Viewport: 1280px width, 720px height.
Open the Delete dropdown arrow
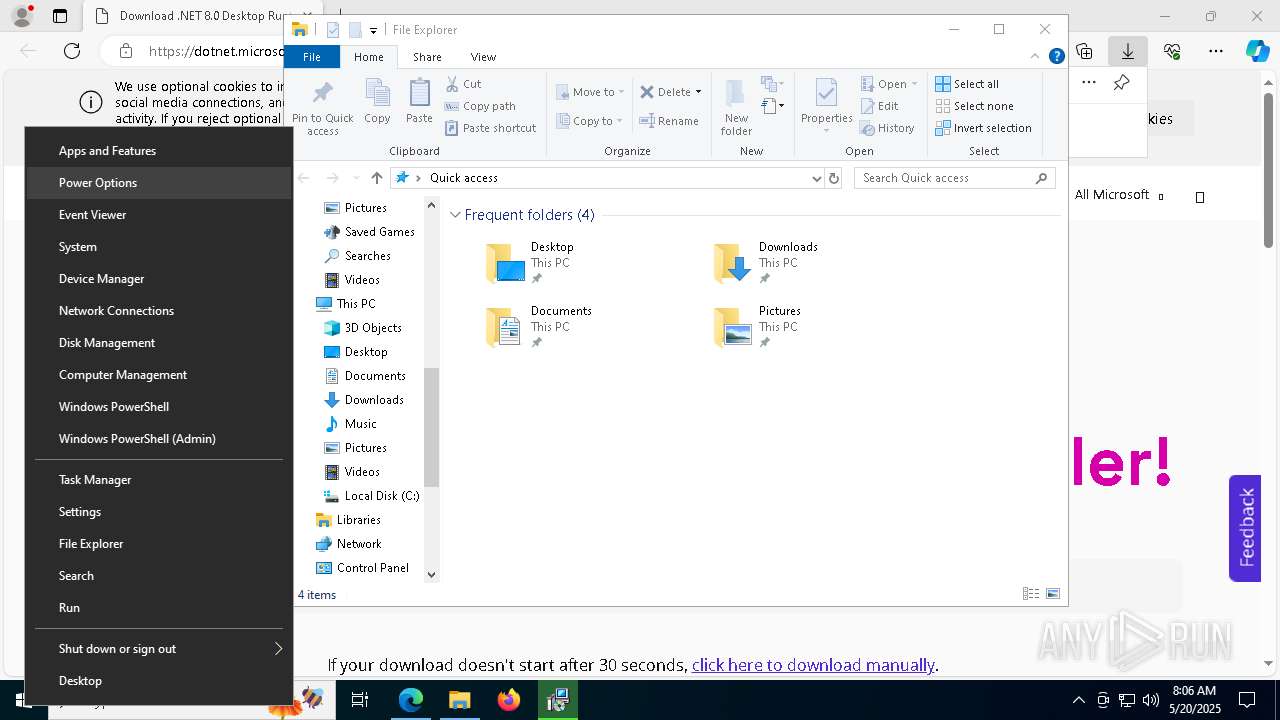(x=698, y=92)
